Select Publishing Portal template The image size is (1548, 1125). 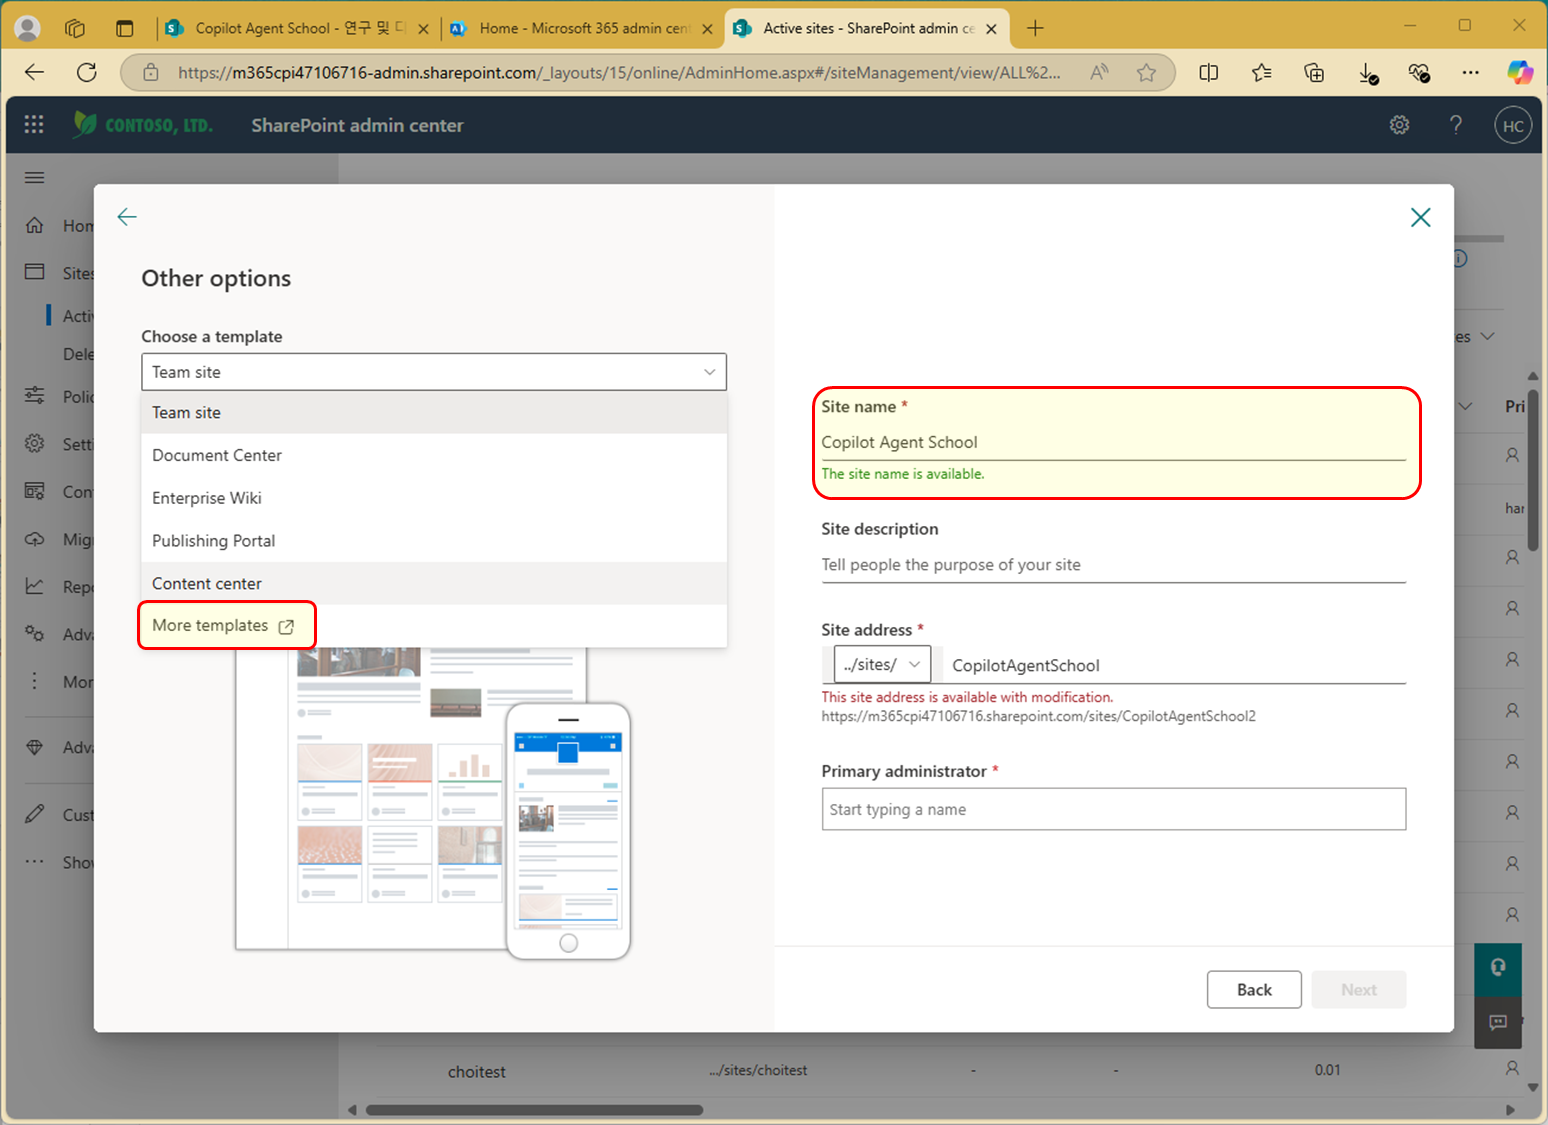434,541
